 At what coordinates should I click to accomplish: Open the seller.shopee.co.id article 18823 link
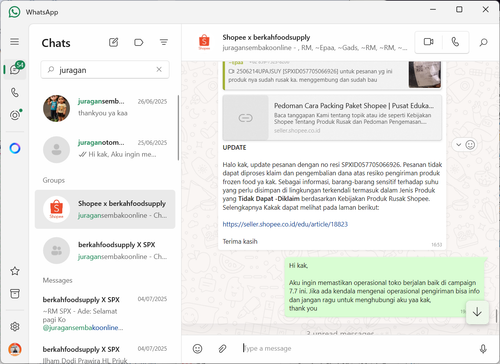(285, 224)
